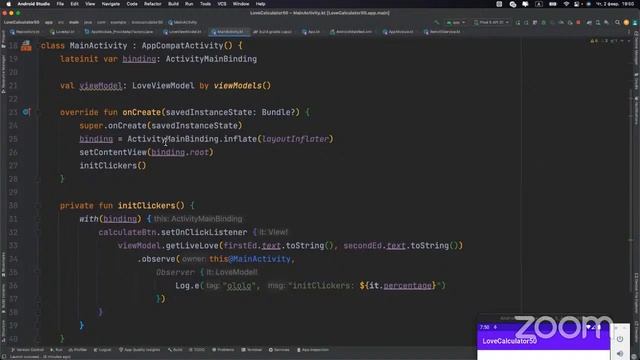Collapse the Observer lambda fold at line 35
This screenshot has height=360, width=640.
click(x=37, y=272)
